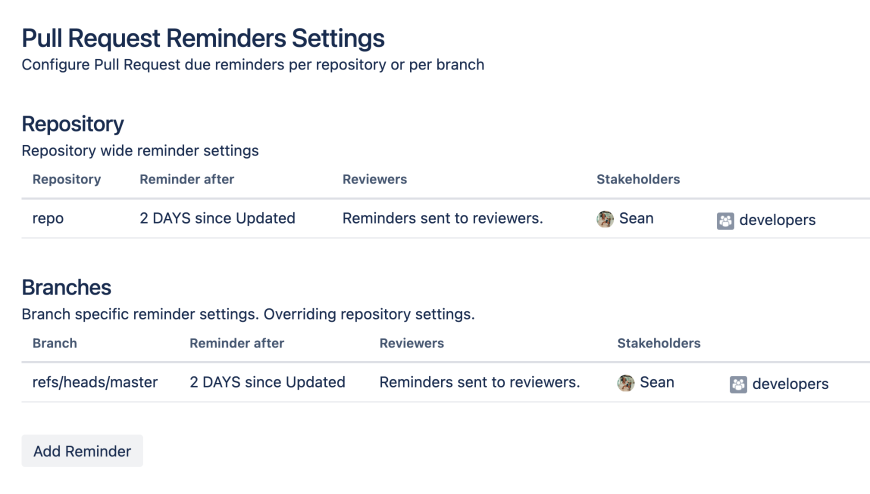Click the name "Sean" in the master branch row
The height and width of the screenshot is (494, 870).
pyautogui.click(x=657, y=382)
